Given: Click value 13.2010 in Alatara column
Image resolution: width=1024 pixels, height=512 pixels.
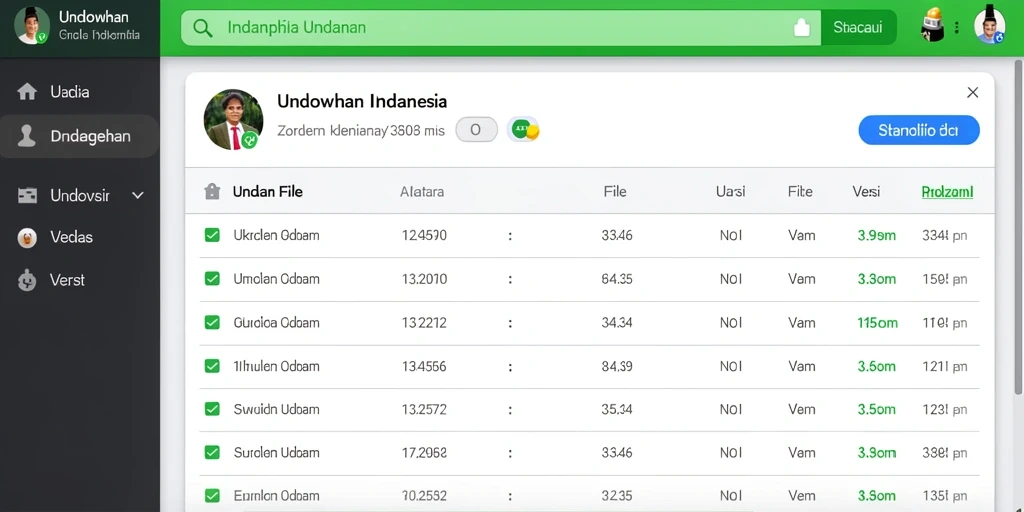Looking at the screenshot, I should 424,280.
